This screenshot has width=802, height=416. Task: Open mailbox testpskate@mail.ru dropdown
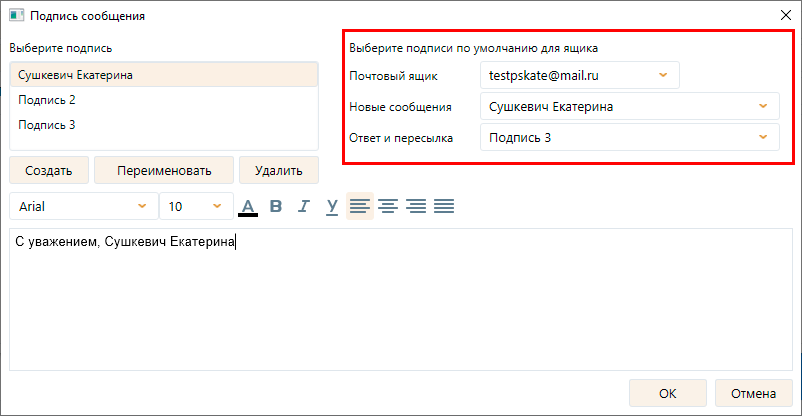[x=579, y=75]
